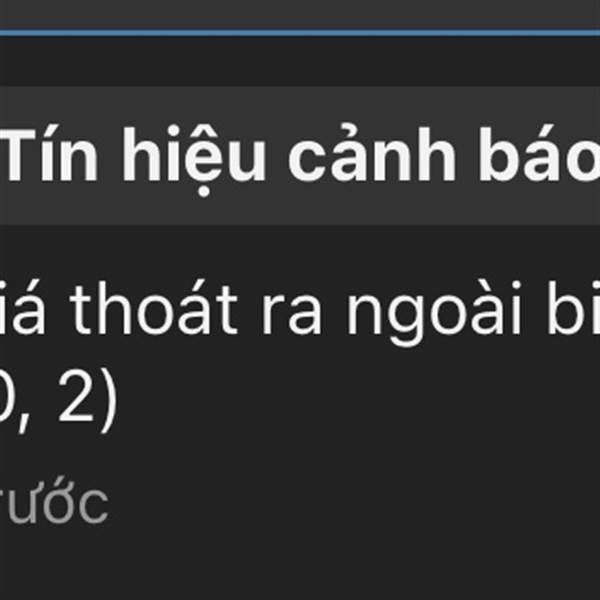Click the blue highlighted line at top
600x600 pixels.
(x=300, y=33)
